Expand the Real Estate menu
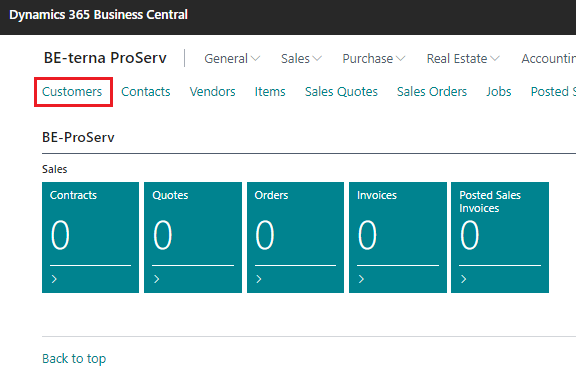The height and width of the screenshot is (378, 576). [463, 58]
